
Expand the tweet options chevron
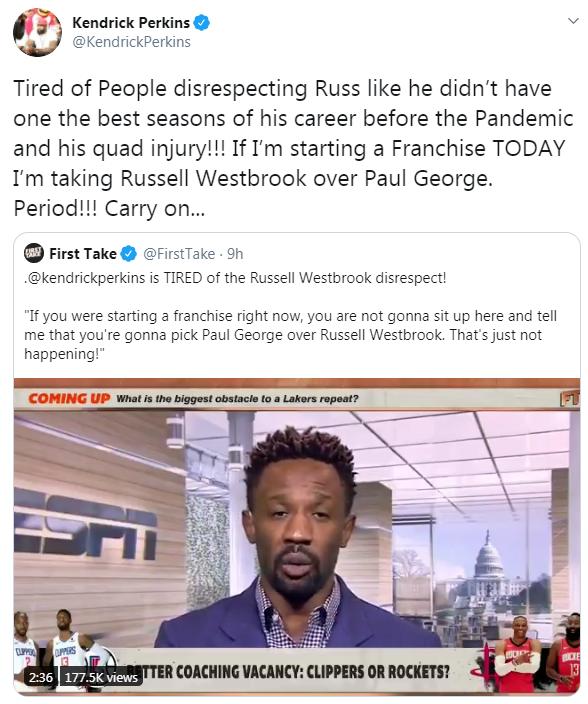coord(573,21)
